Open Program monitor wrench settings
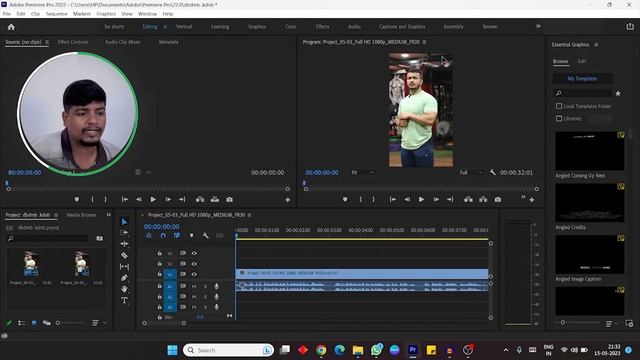Viewport: 640px width, 360px height. (x=493, y=173)
